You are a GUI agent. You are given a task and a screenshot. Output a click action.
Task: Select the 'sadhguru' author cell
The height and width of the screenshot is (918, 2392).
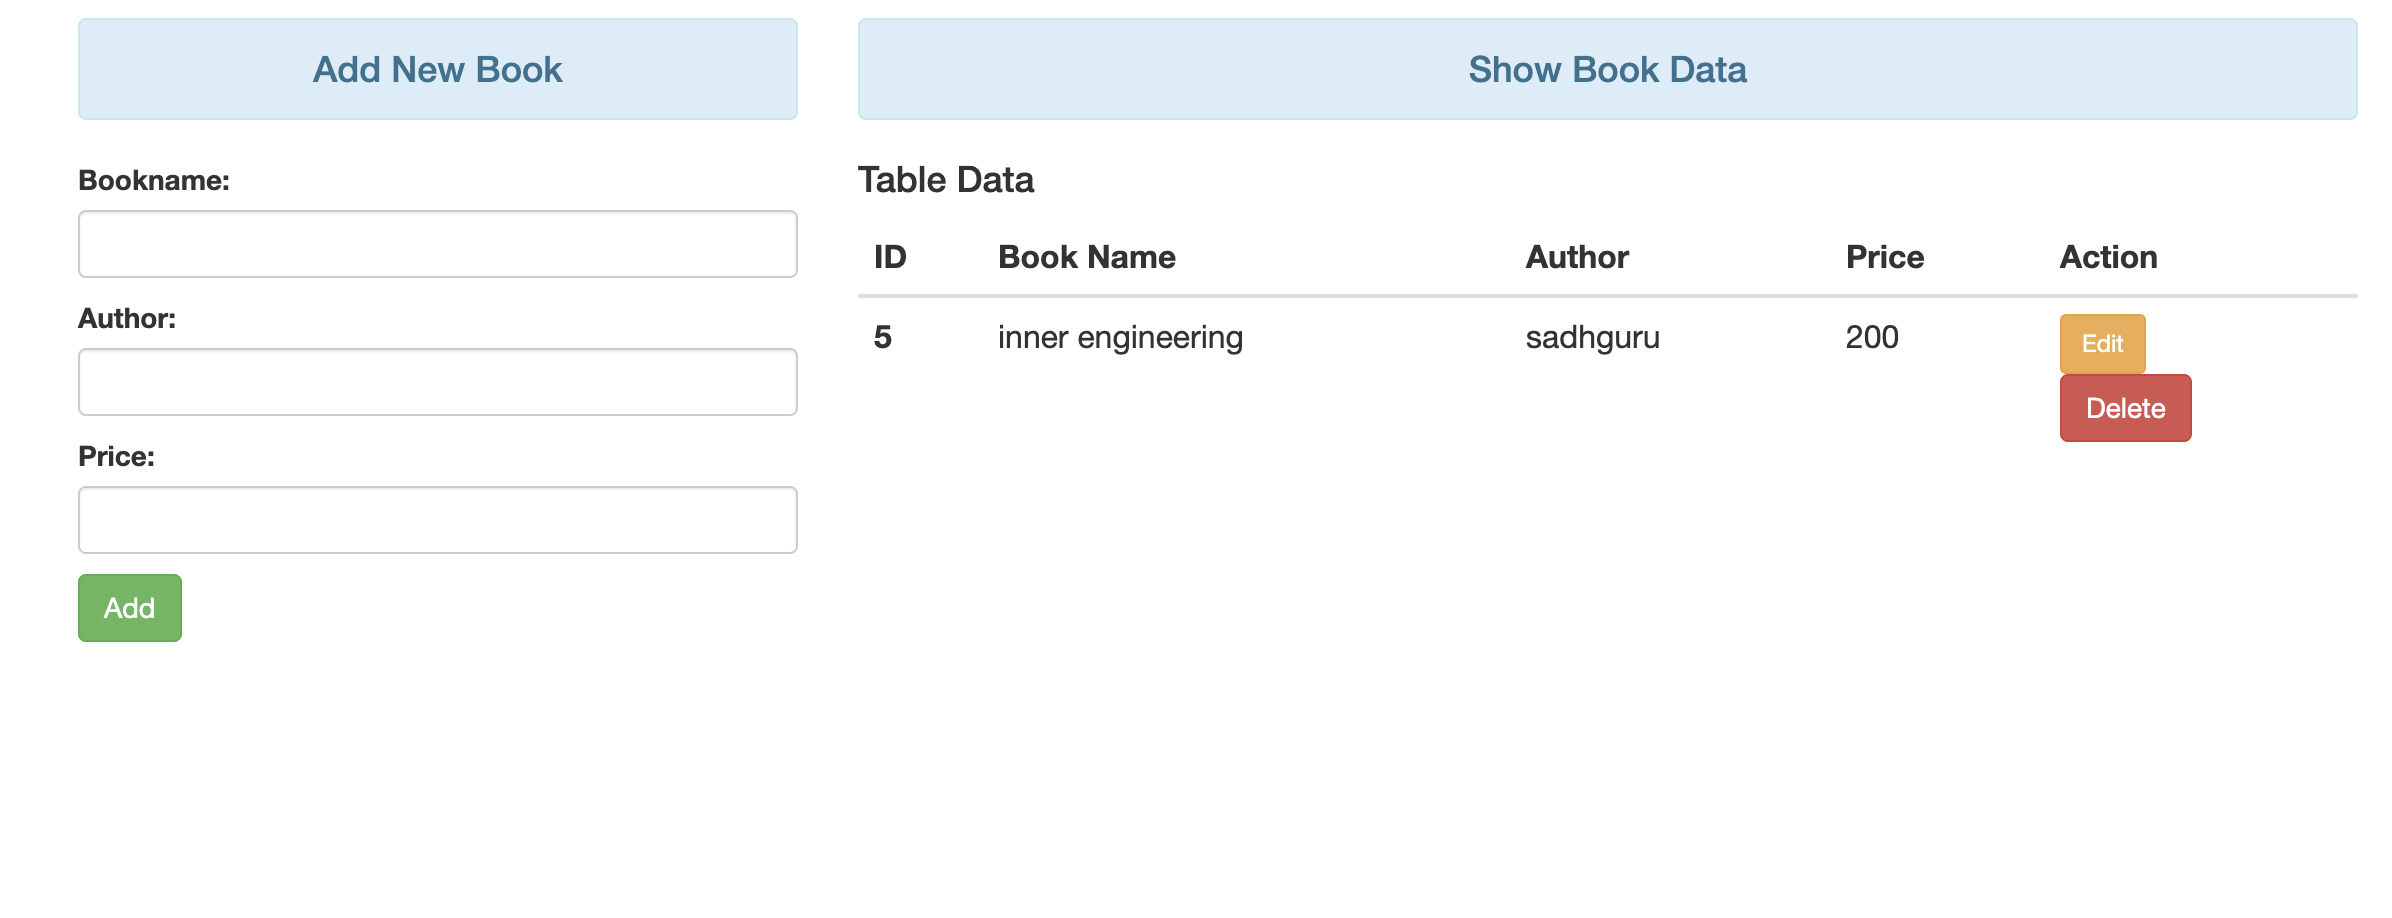(1593, 338)
